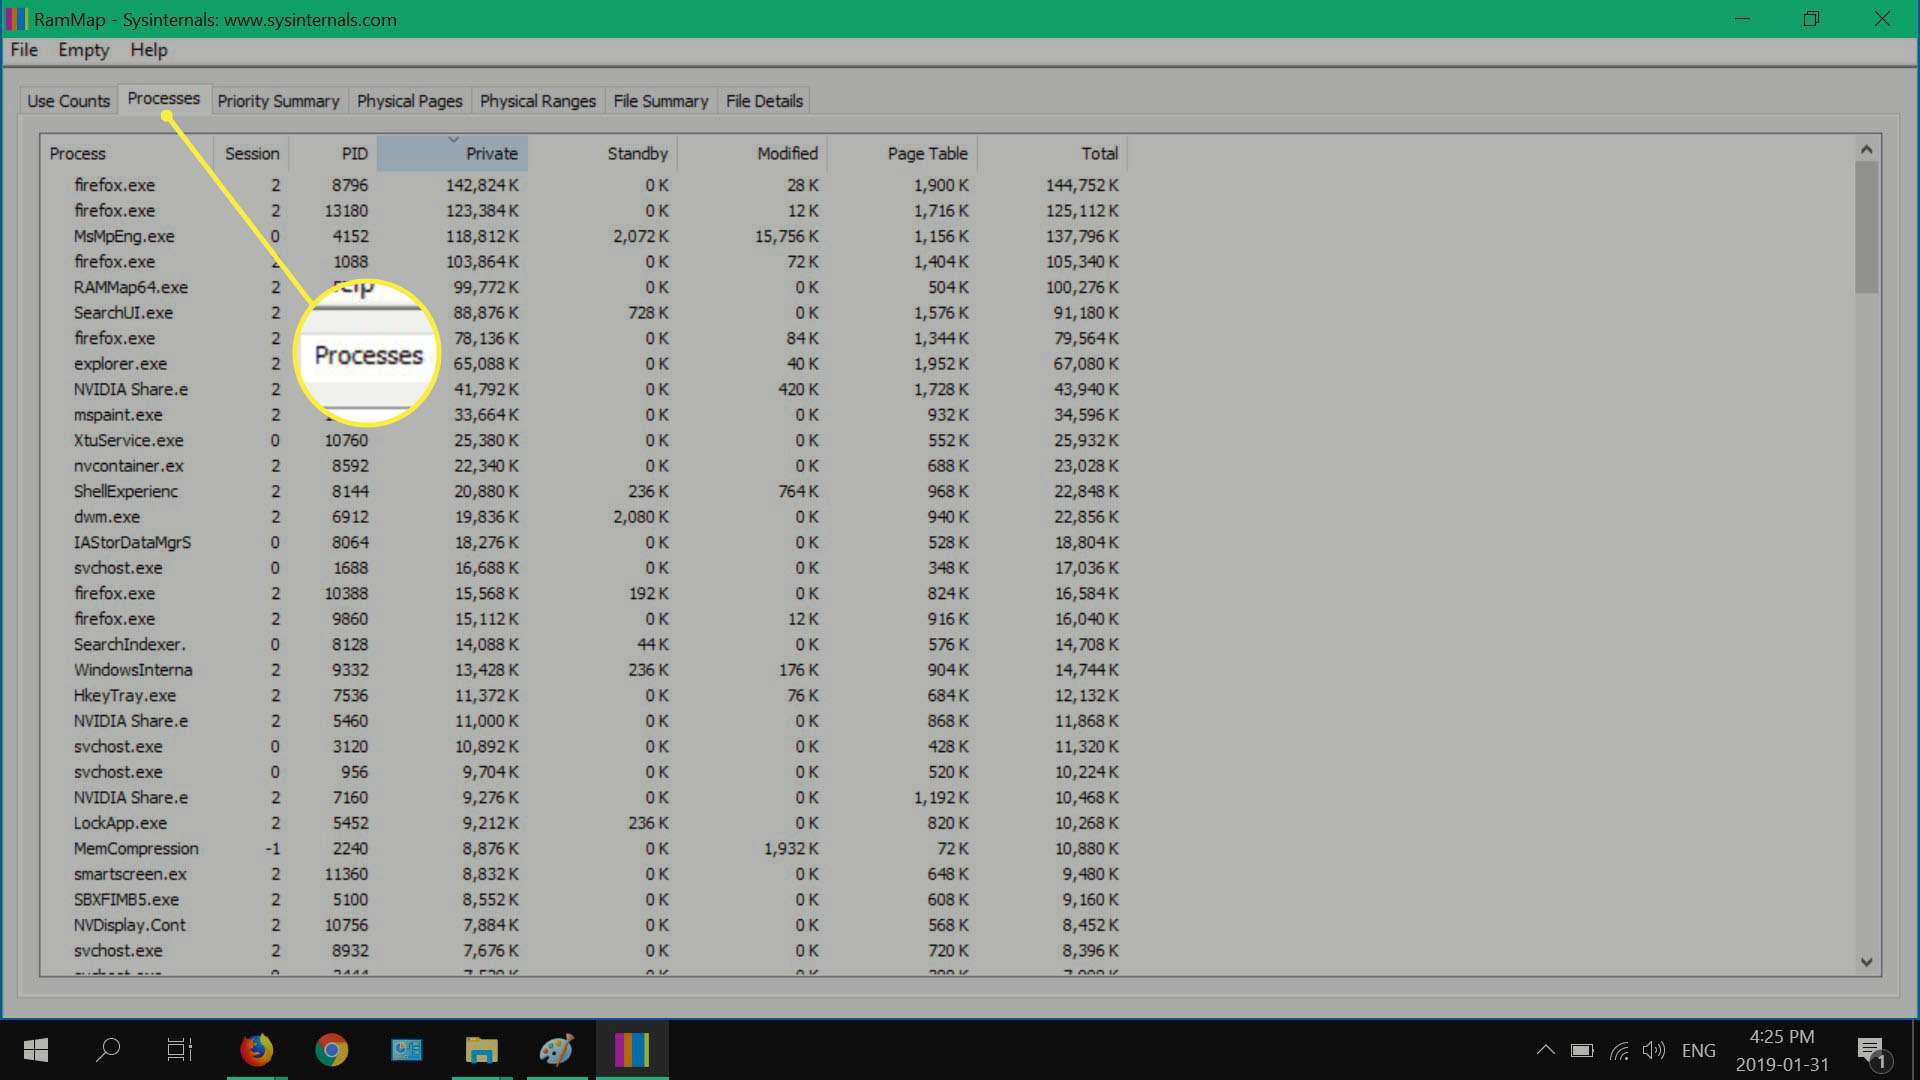The image size is (1920, 1080).
Task: Select Physical Ranges tab
Action: coord(538,100)
